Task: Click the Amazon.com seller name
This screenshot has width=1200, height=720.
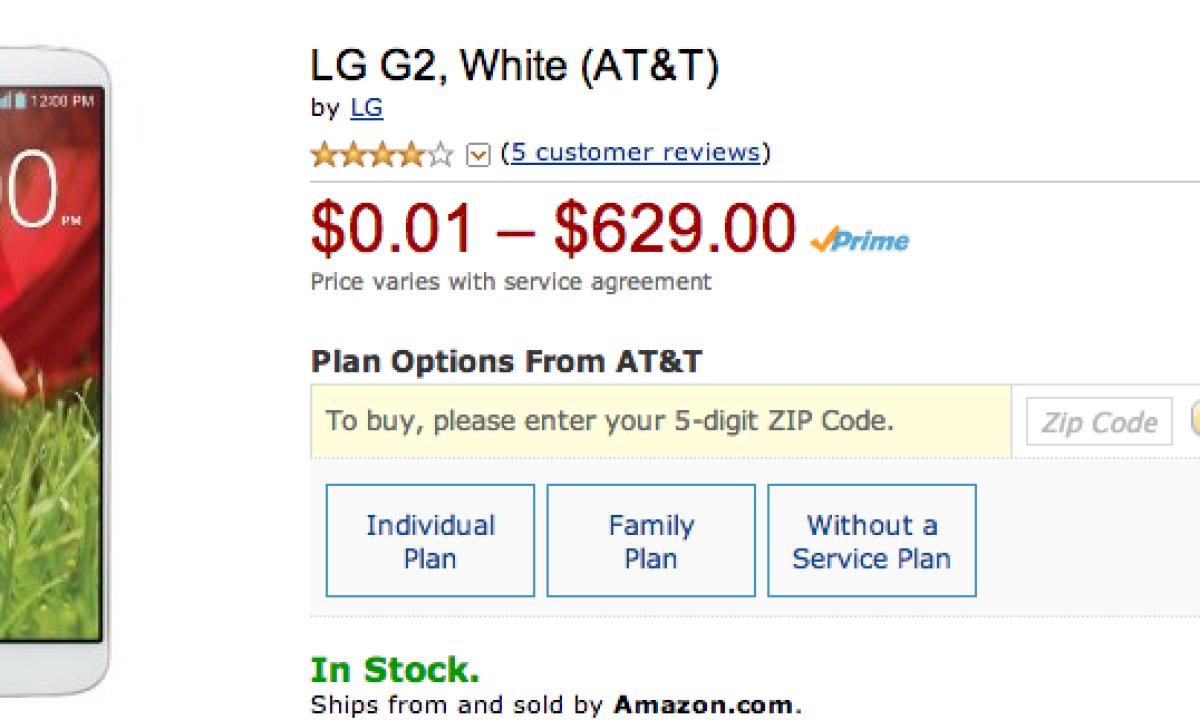Action: [704, 704]
